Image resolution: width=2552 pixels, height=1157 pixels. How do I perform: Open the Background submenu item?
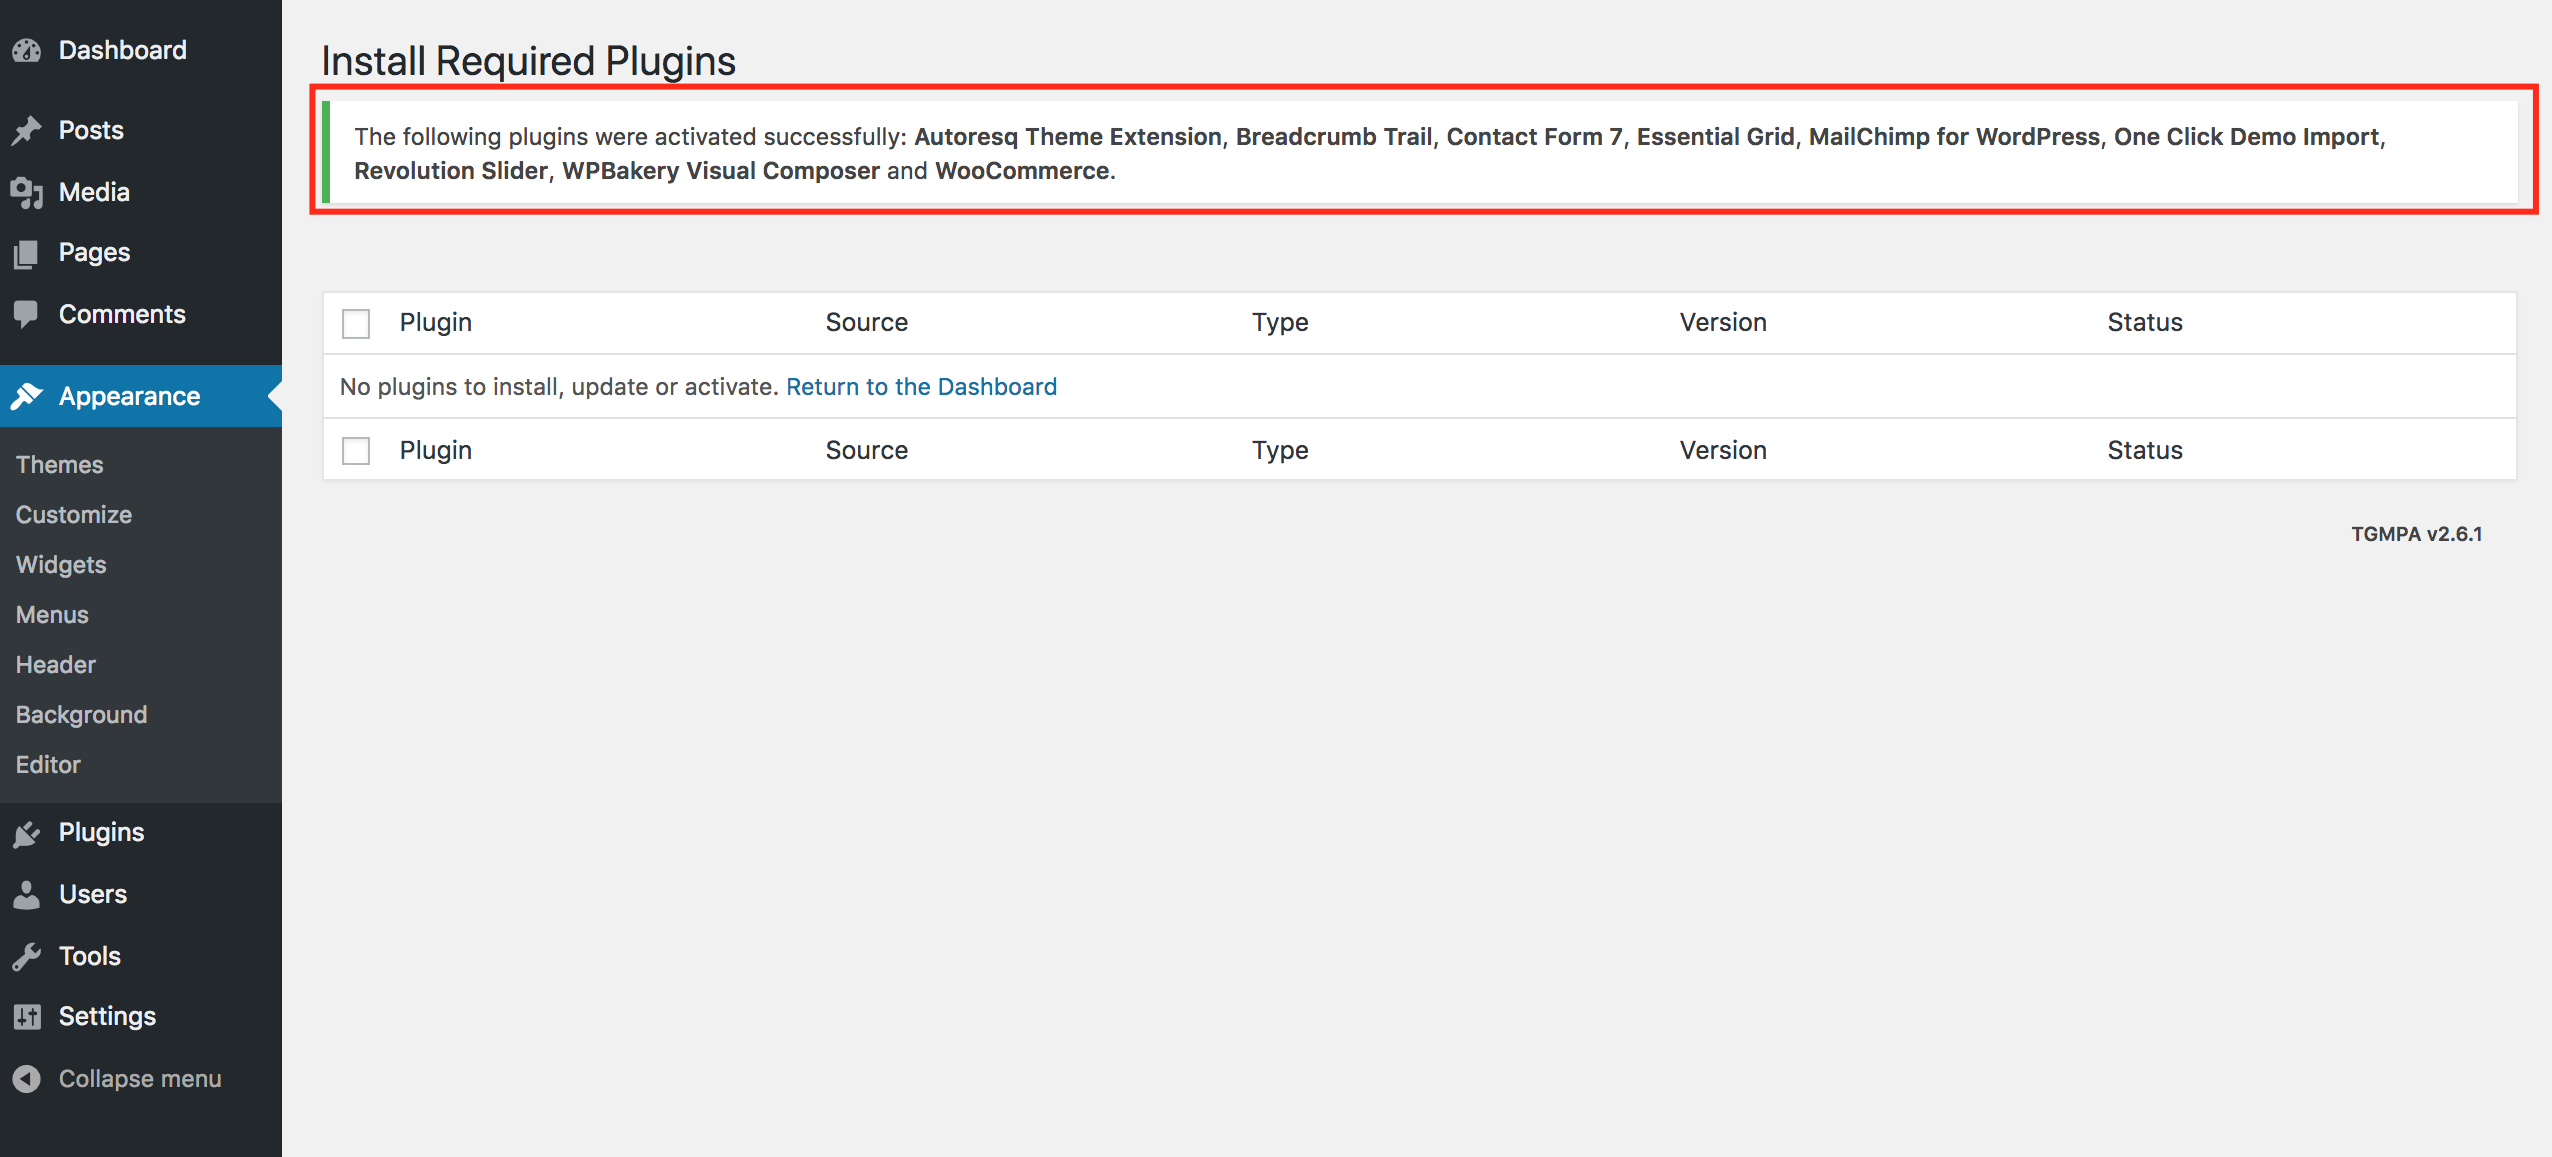[82, 715]
